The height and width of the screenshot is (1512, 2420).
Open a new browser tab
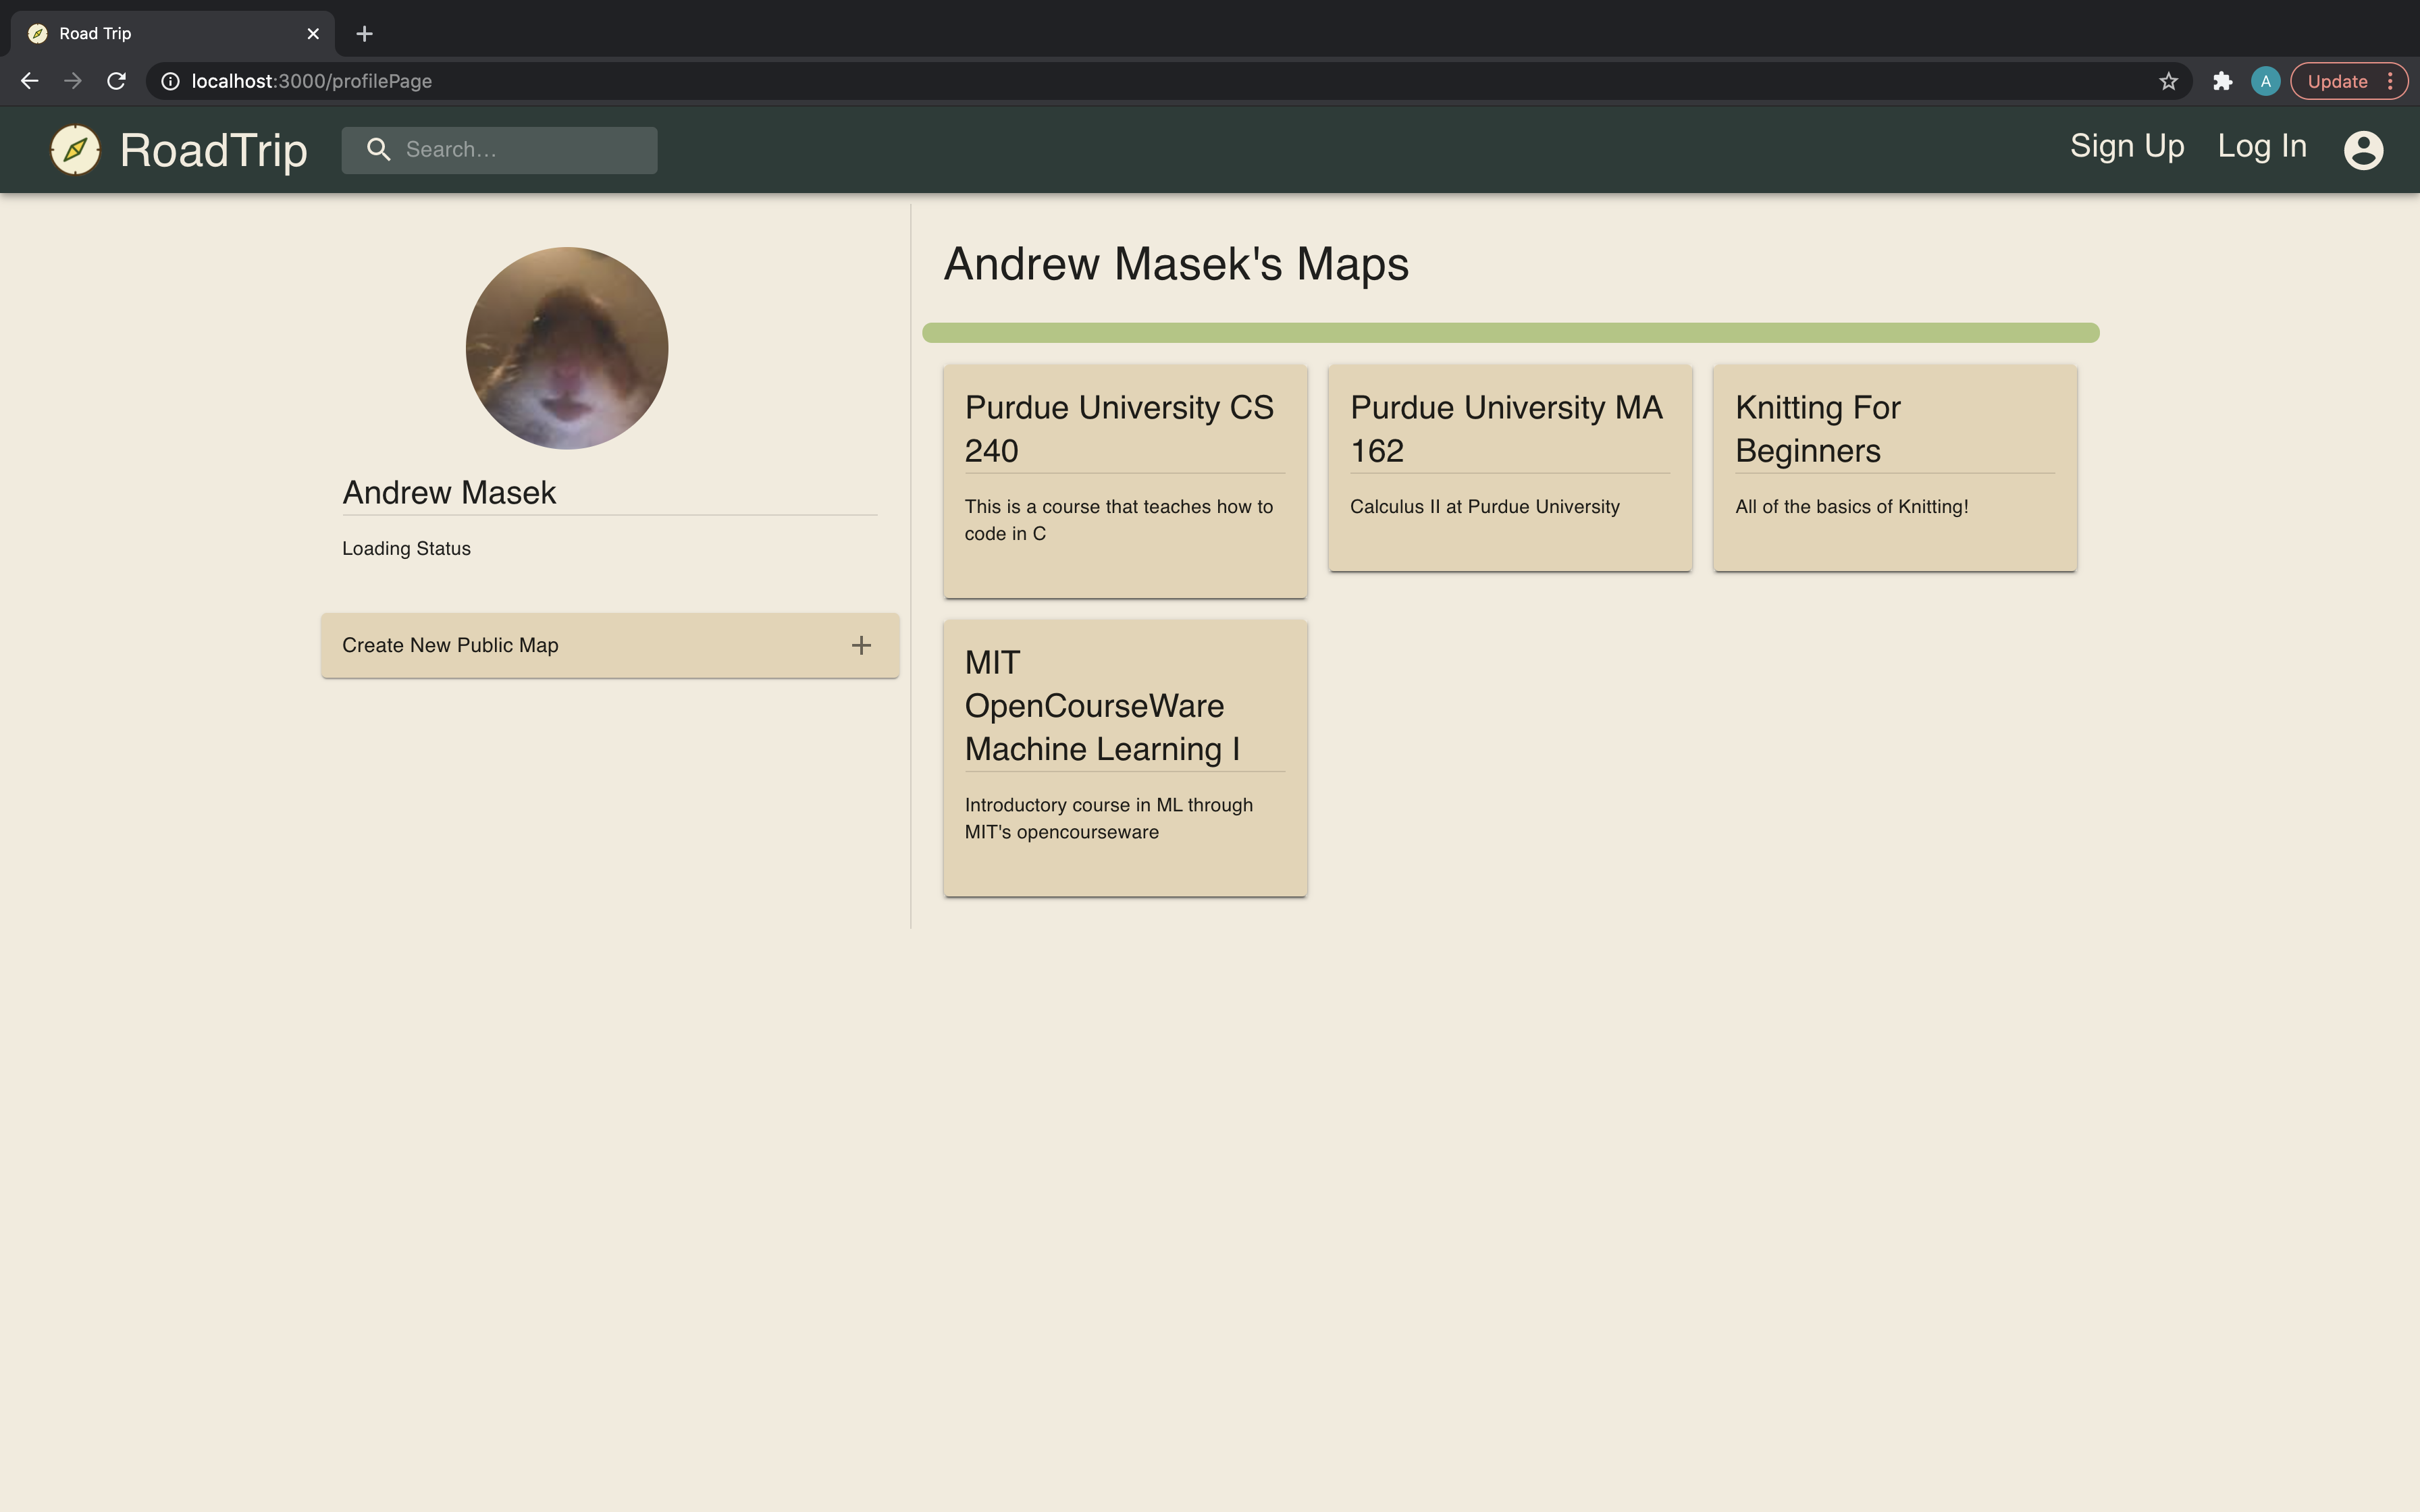(365, 34)
